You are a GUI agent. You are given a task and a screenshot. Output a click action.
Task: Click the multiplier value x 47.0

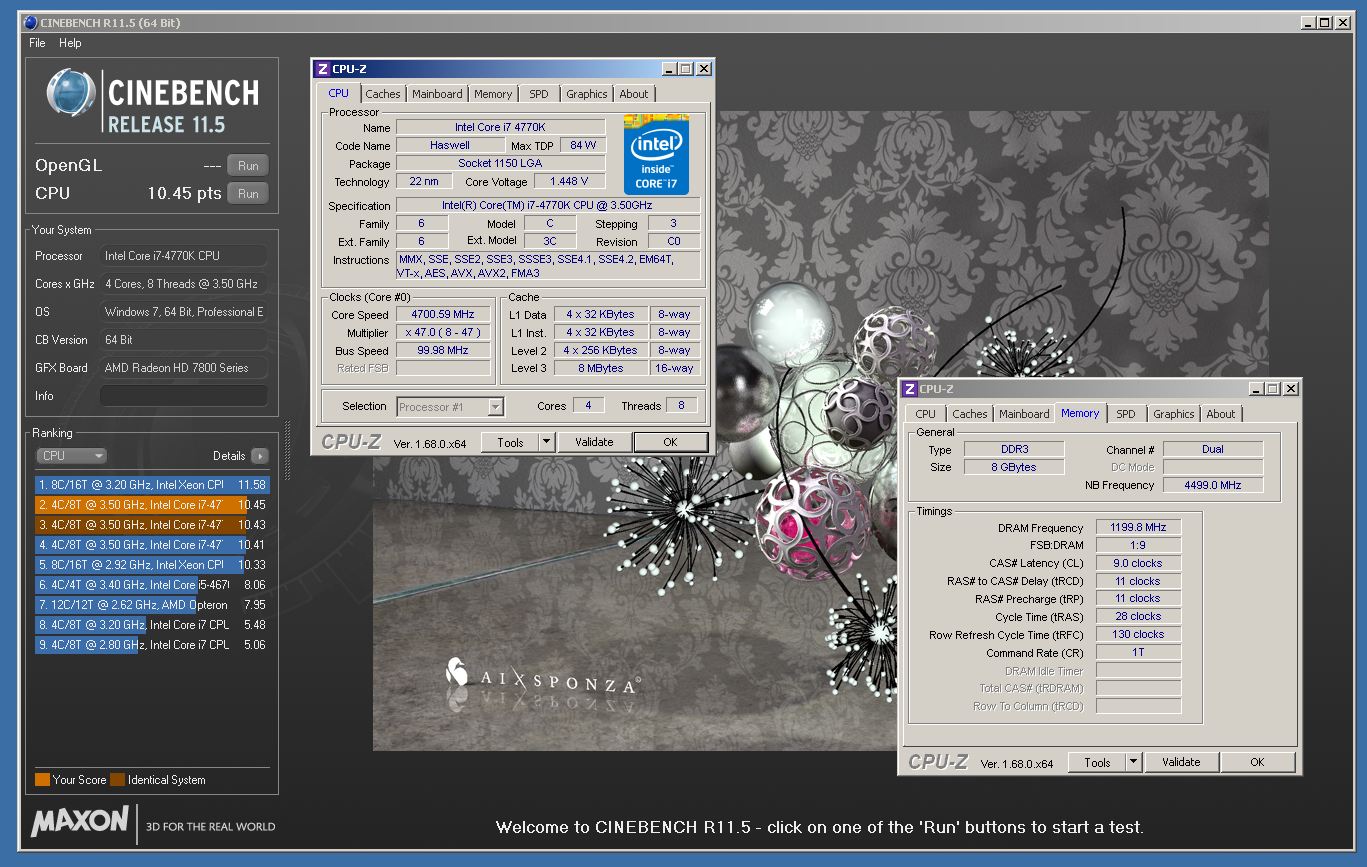[443, 332]
